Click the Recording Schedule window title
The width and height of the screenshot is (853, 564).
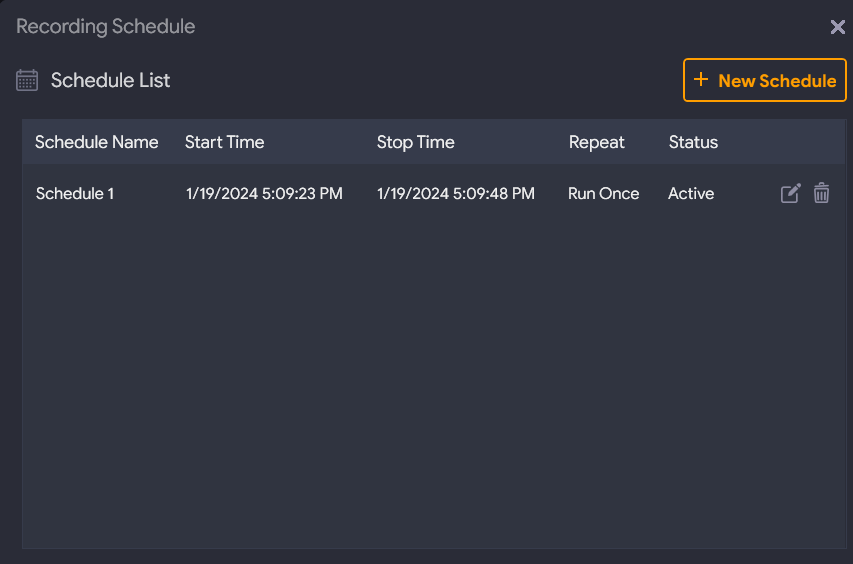(x=106, y=27)
